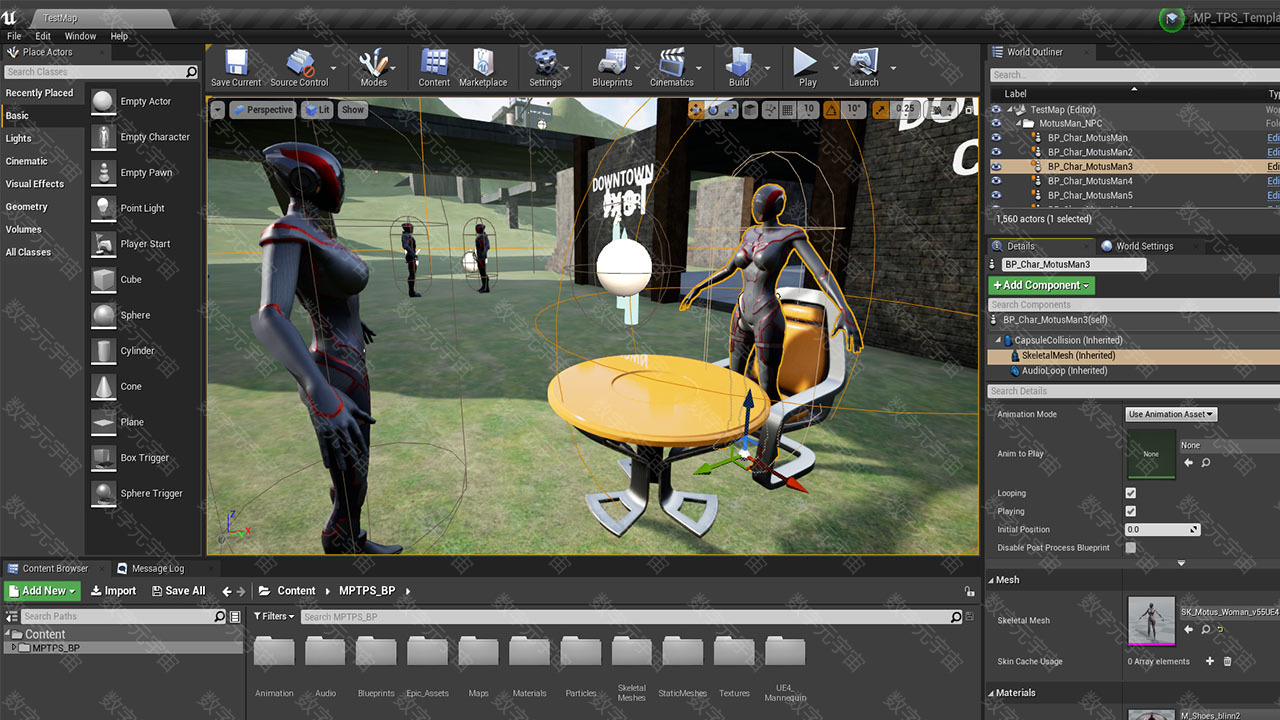Enable Disable Post Process Blueprint checkbox
Screen dimensions: 1280x720
click(1131, 548)
